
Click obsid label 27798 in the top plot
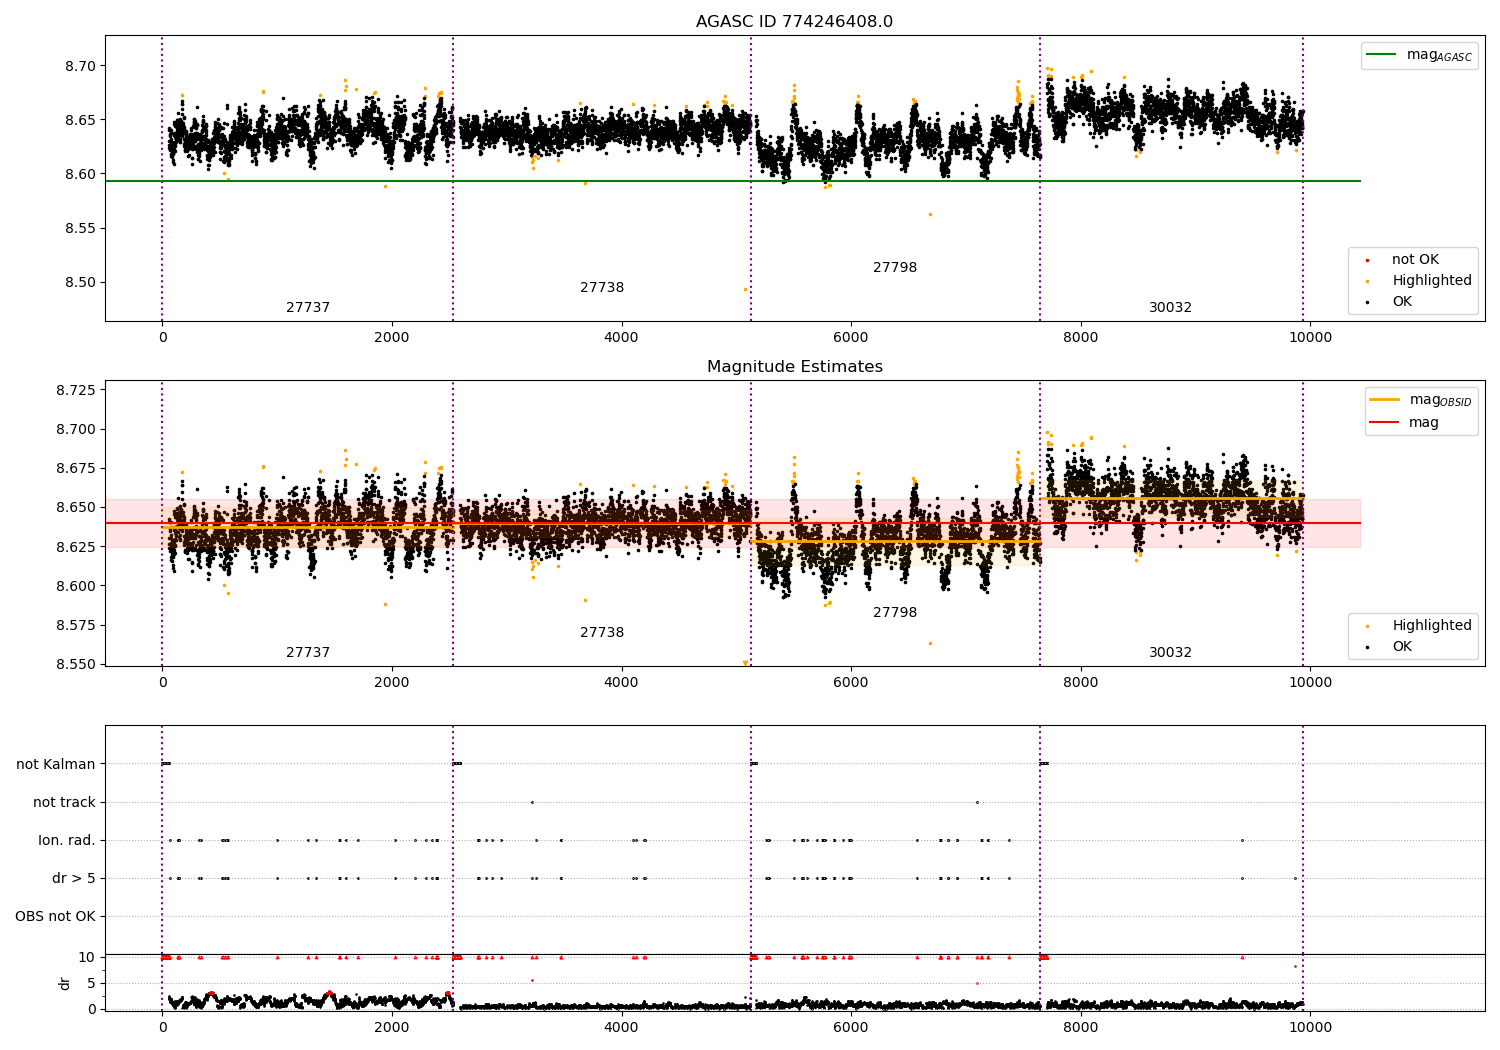895,268
